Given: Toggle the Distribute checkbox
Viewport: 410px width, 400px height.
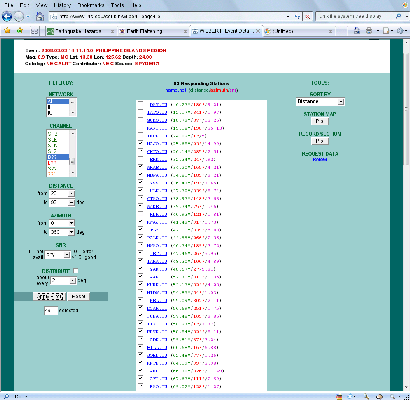Looking at the screenshot, I should (x=76, y=271).
